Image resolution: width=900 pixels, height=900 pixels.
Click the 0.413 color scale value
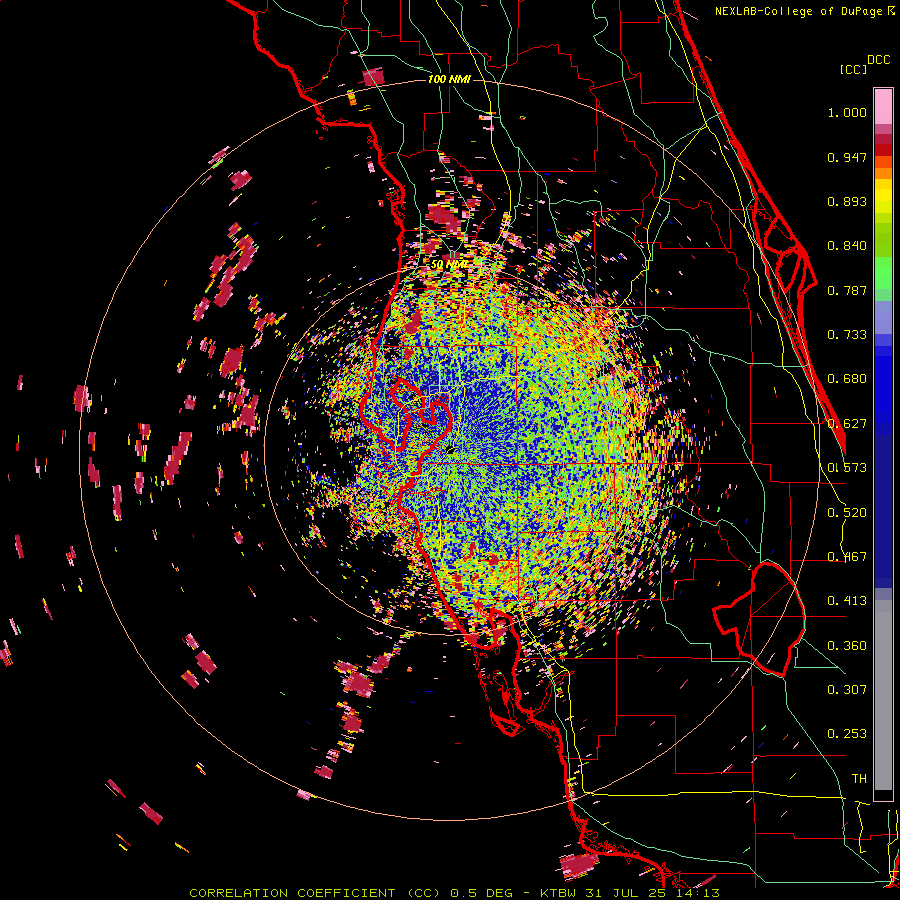847,601
